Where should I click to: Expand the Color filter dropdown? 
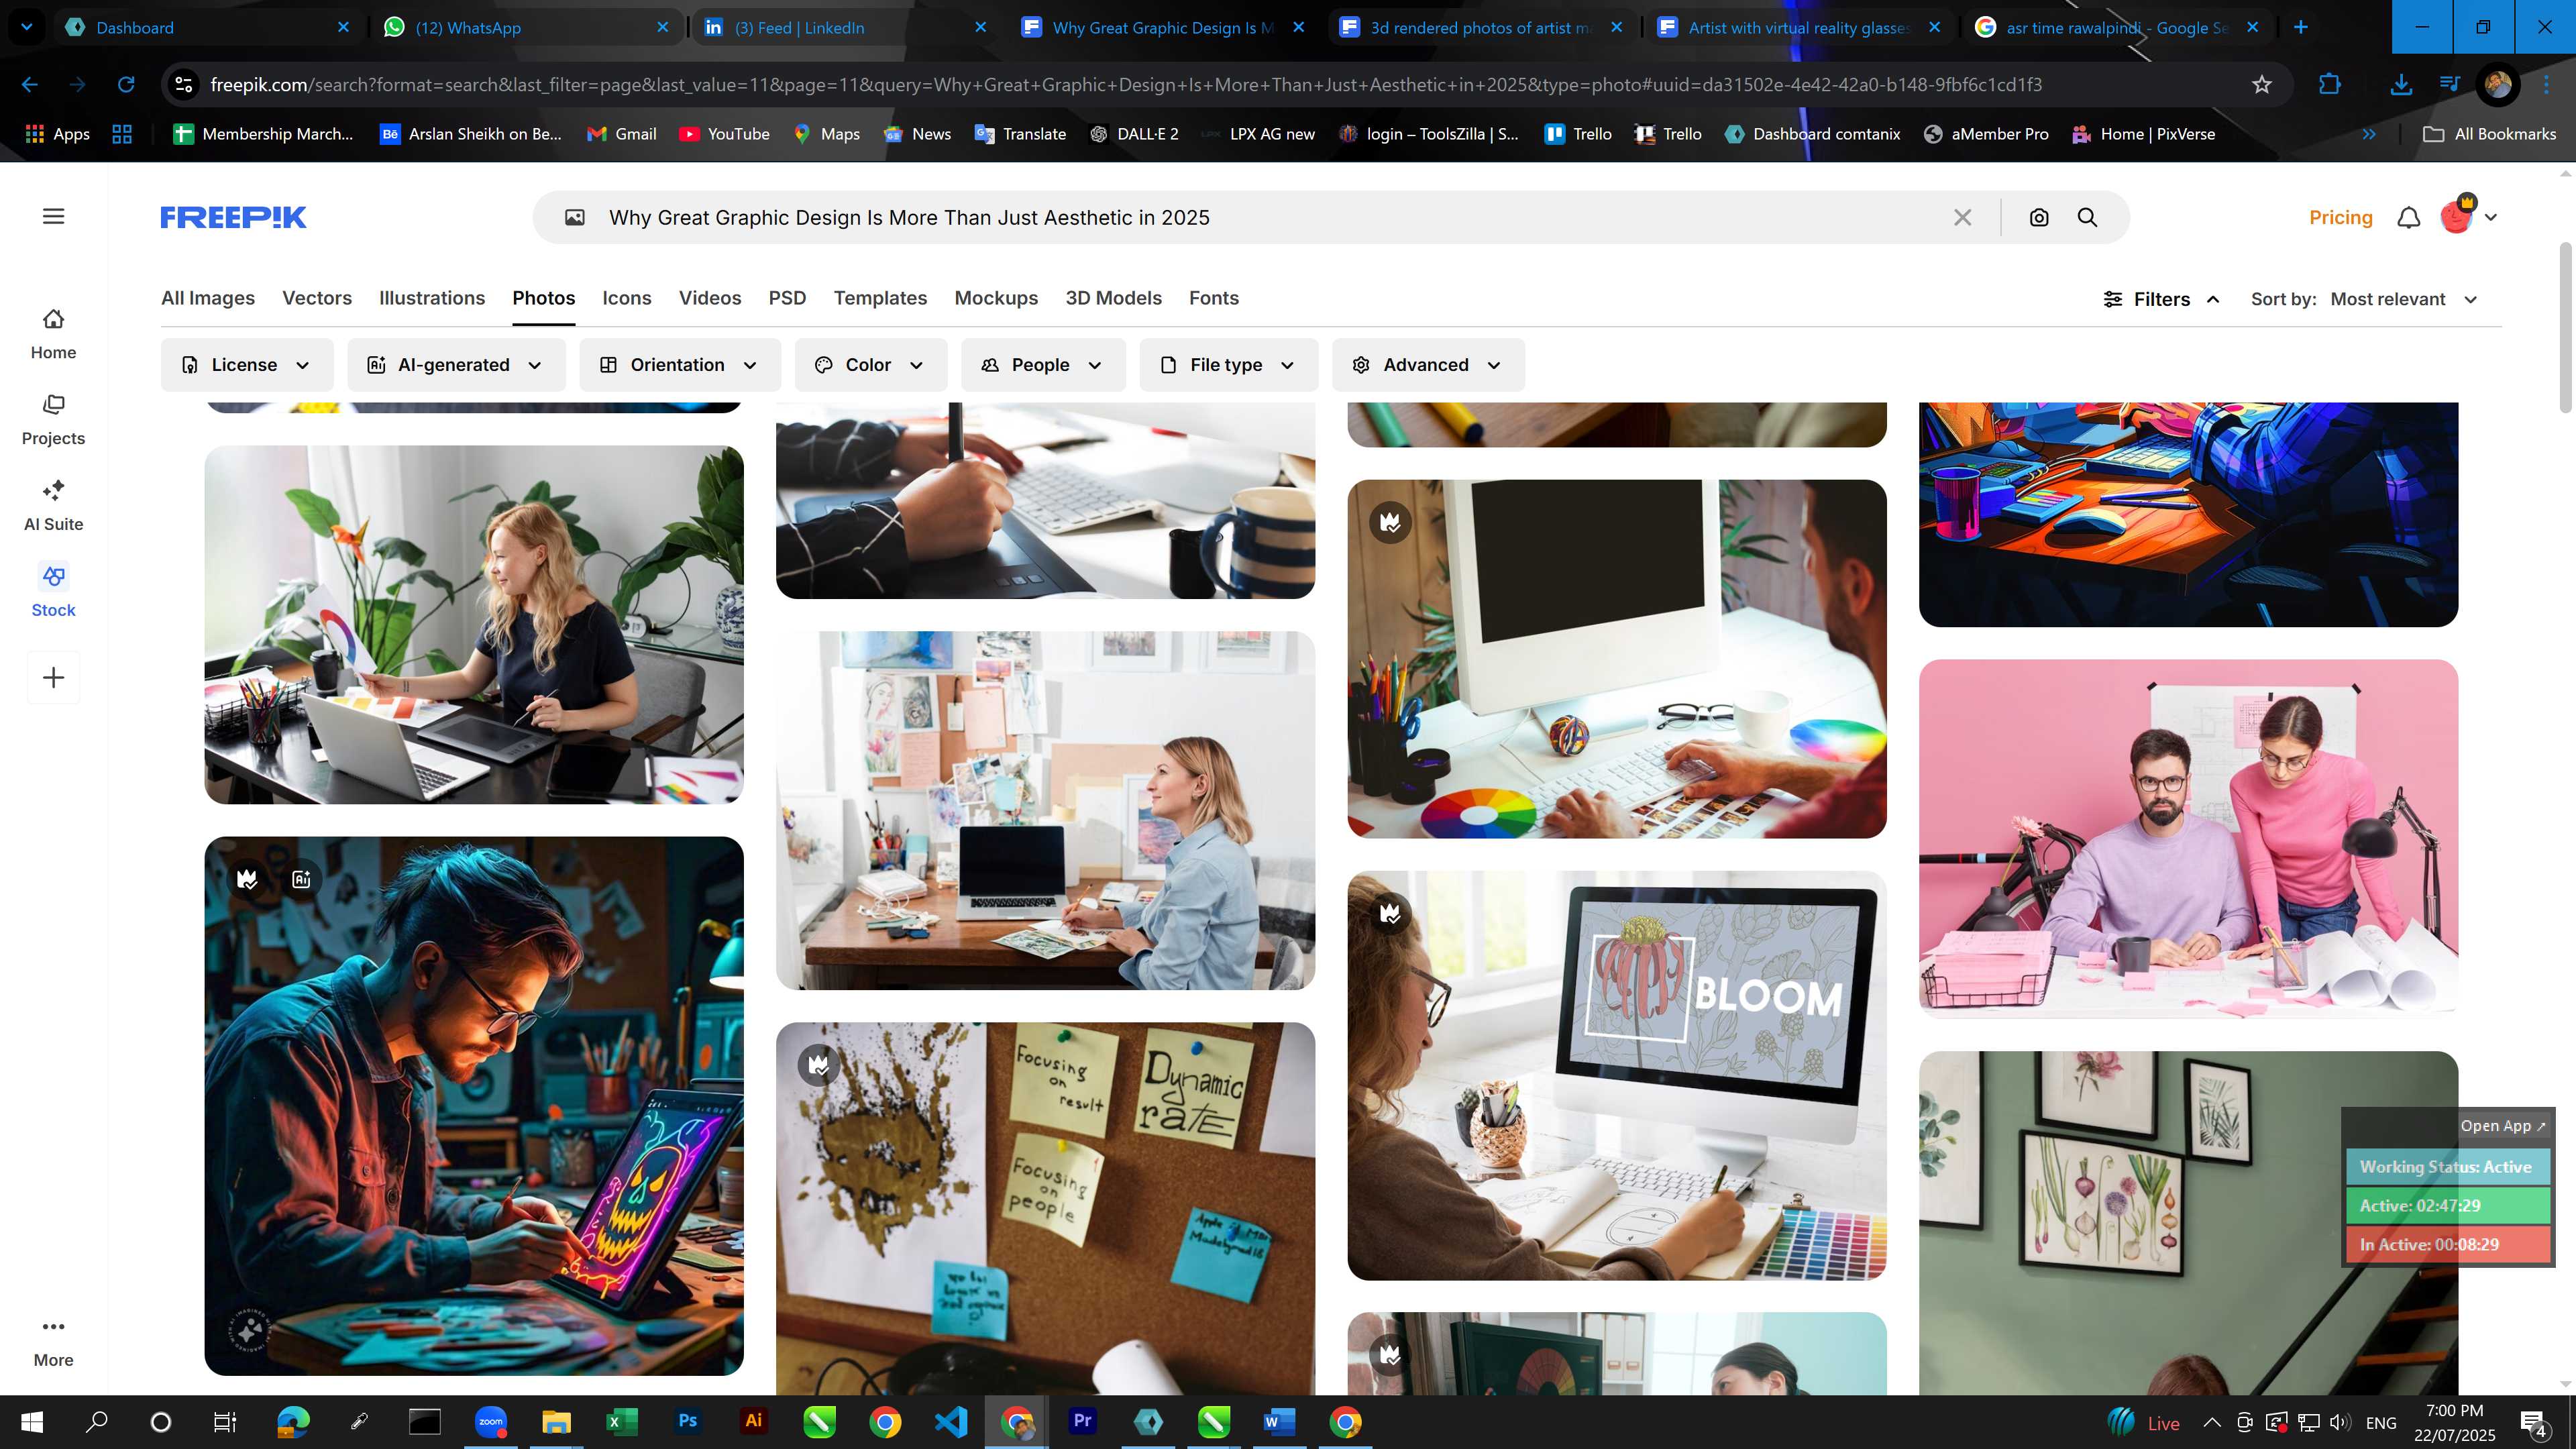point(870,365)
